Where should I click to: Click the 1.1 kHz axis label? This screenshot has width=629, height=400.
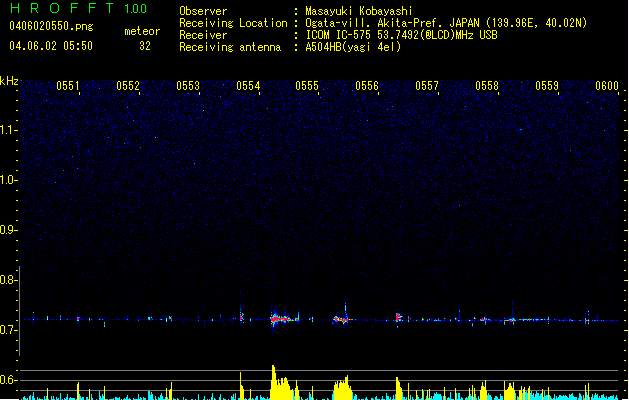[9, 130]
